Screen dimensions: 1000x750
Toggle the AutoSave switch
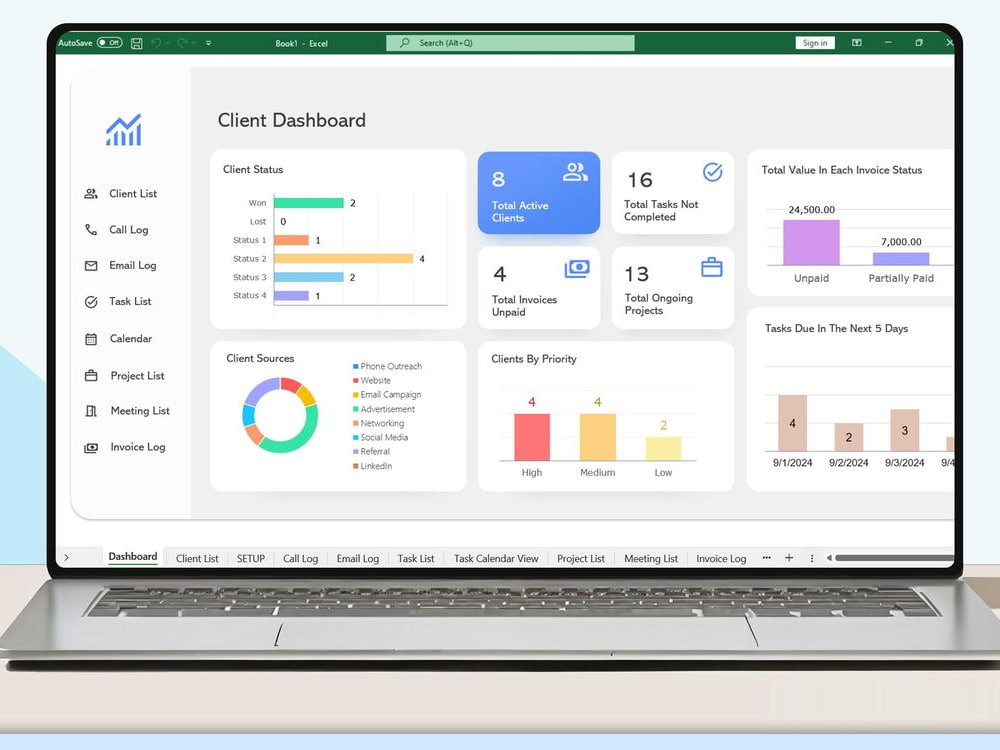[x=109, y=43]
